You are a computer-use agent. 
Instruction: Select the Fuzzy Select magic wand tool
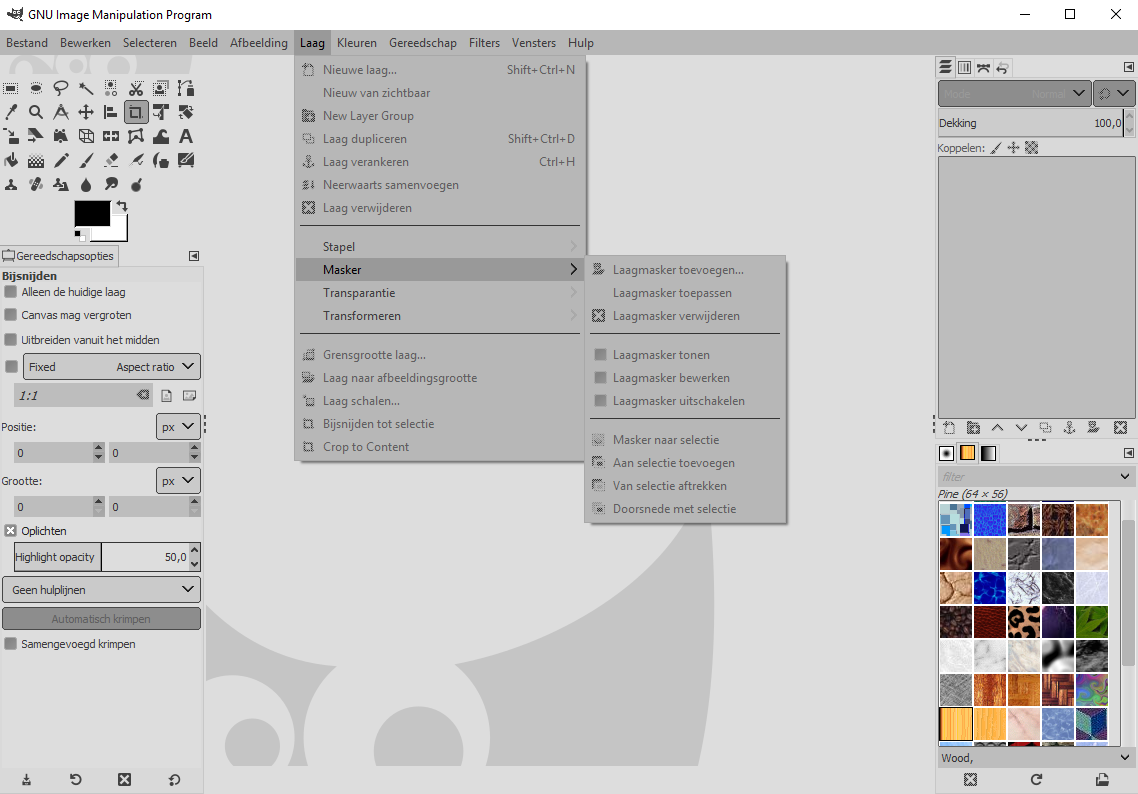pos(86,88)
